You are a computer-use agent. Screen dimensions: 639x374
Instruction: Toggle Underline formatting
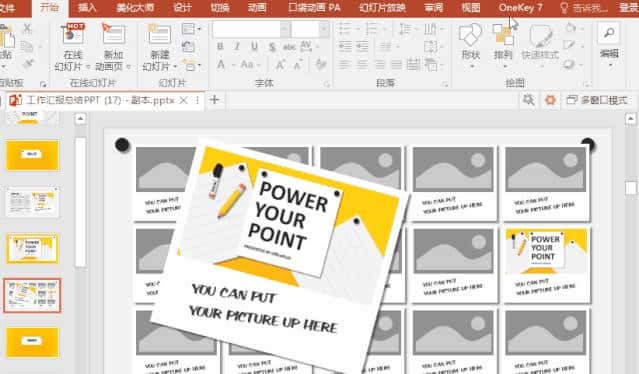click(x=254, y=46)
